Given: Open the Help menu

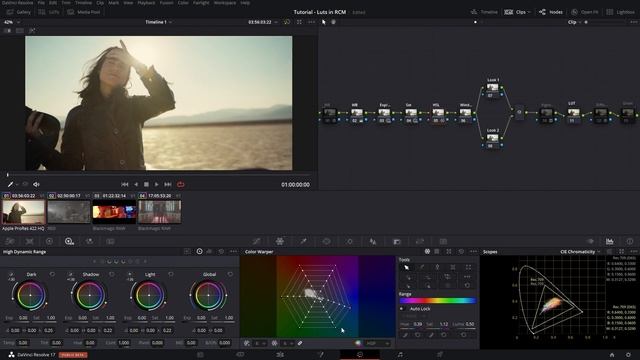Looking at the screenshot, I should (245, 2).
